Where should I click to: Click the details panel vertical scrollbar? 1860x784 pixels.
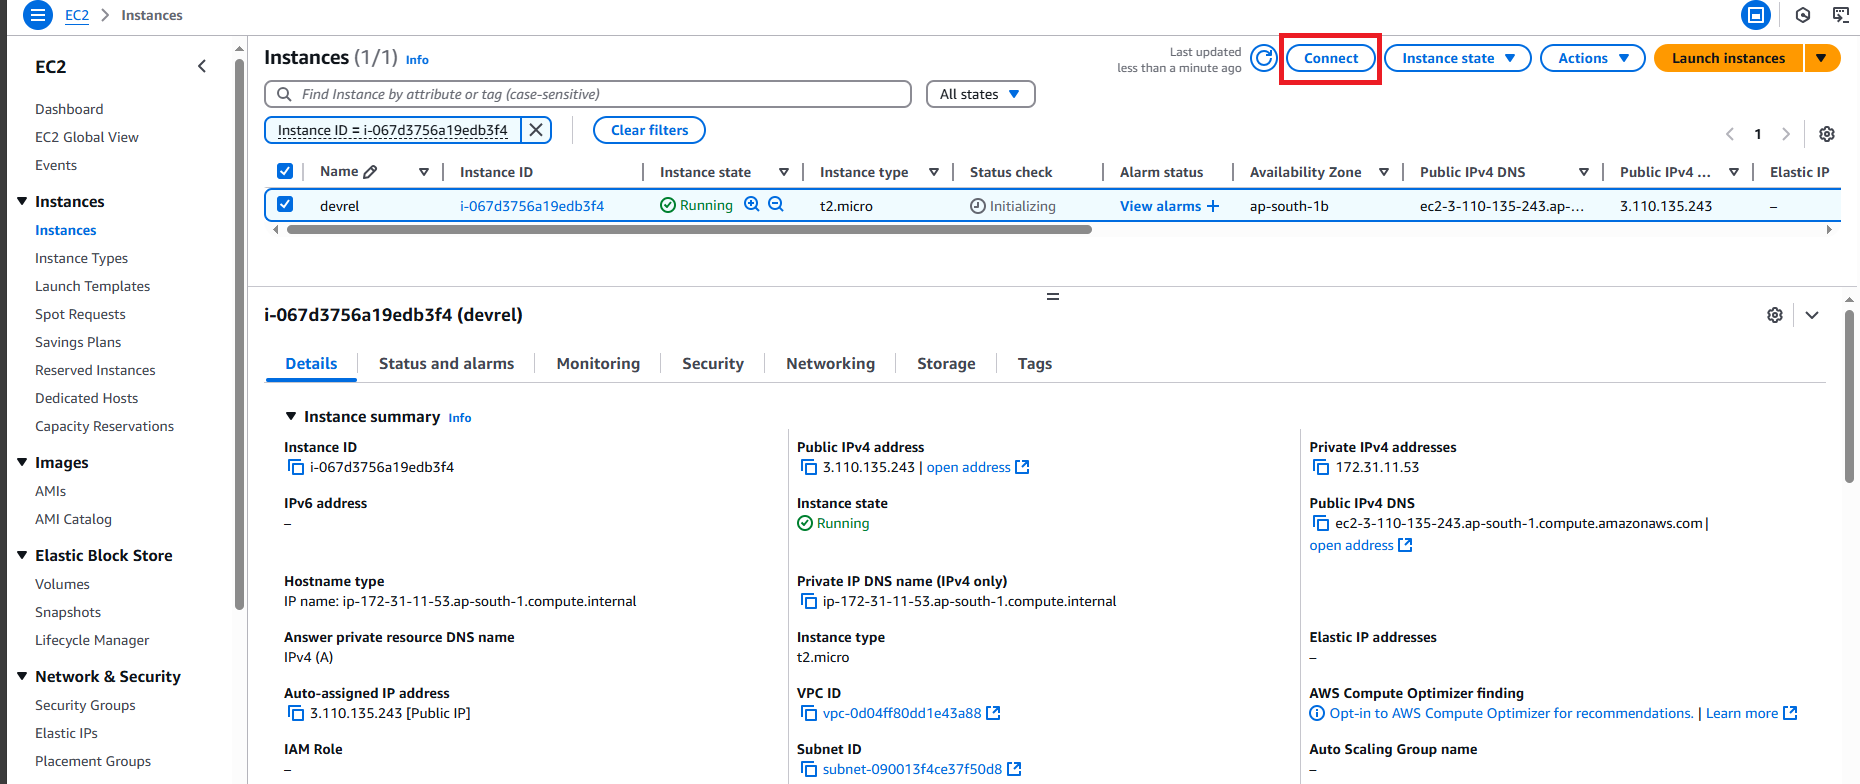pos(1849,397)
